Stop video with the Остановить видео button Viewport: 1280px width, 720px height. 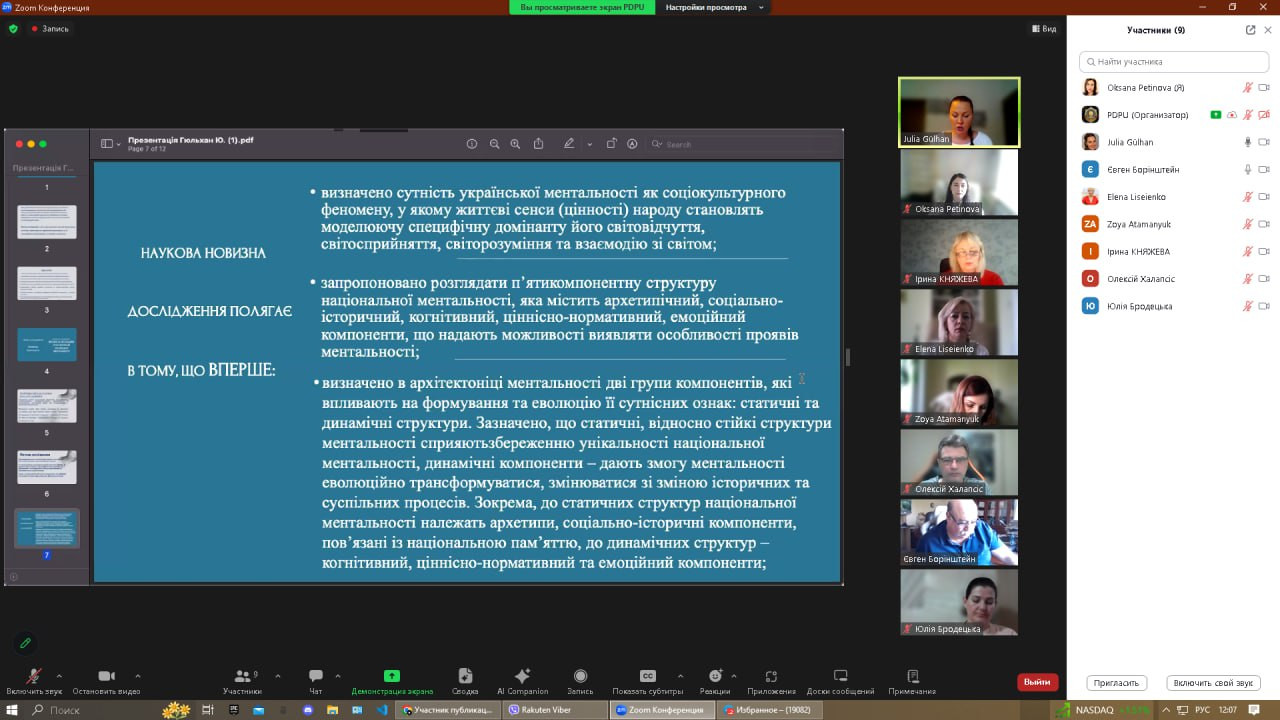pos(106,681)
